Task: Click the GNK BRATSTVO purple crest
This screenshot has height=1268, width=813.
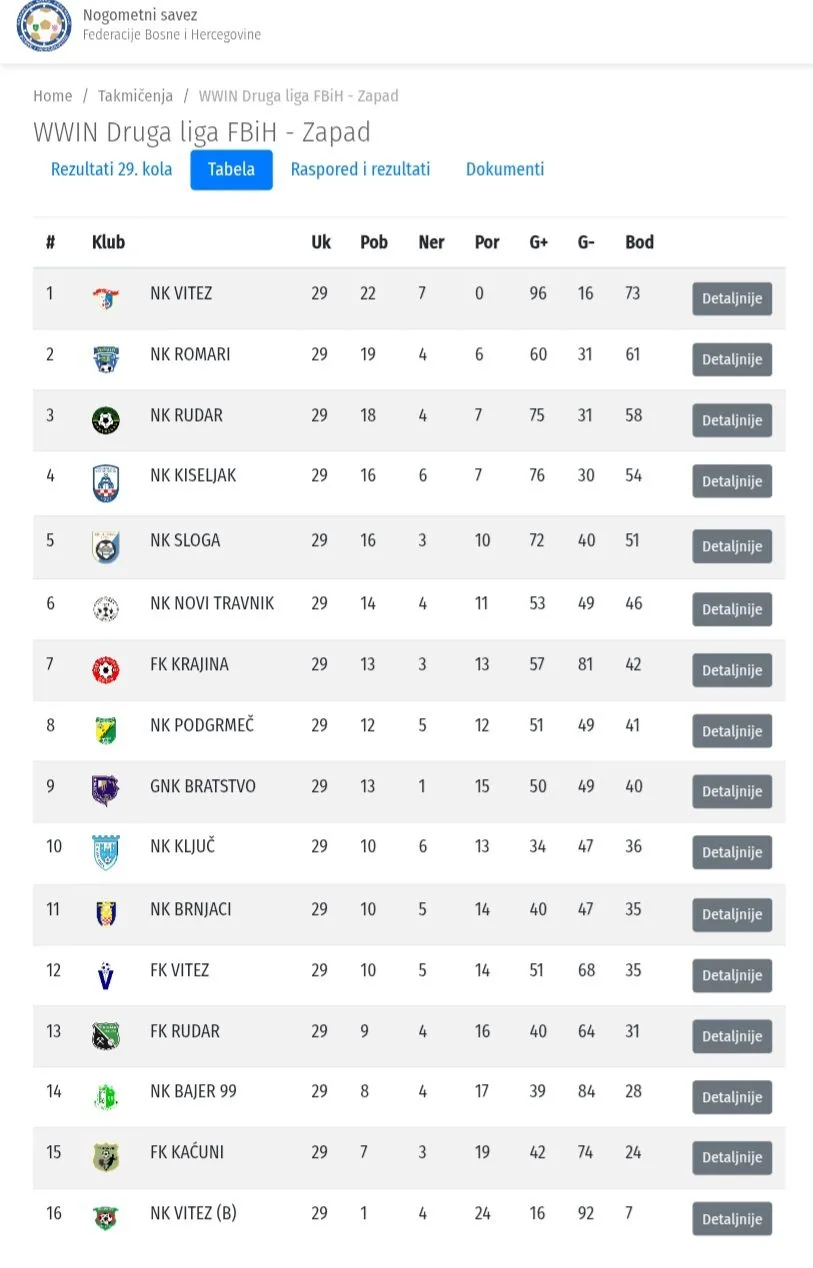Action: [x=105, y=790]
